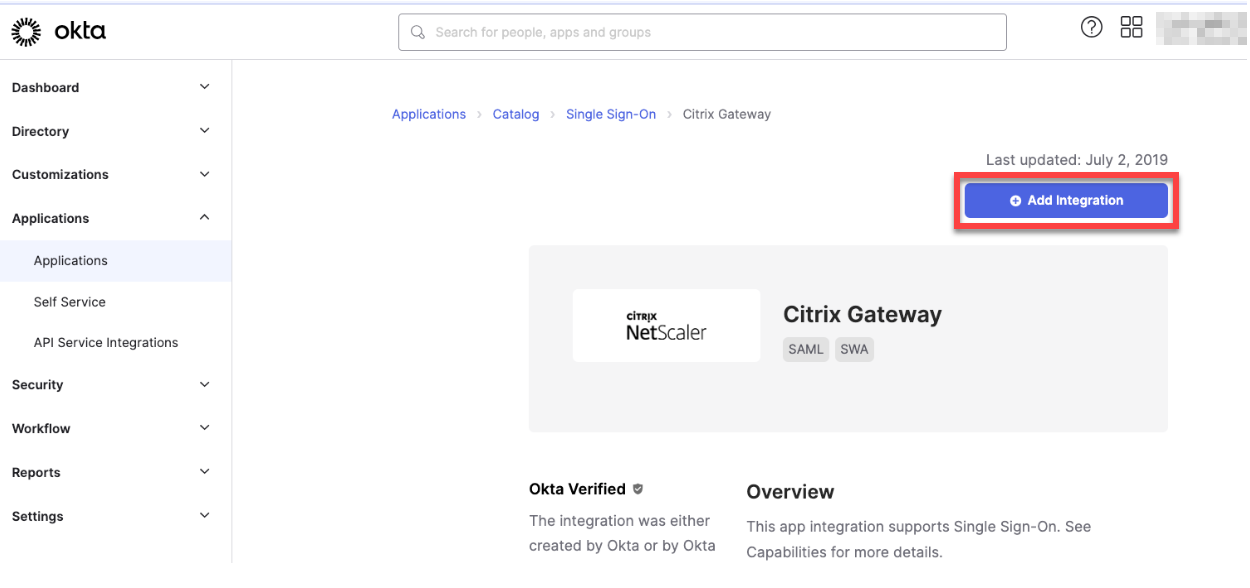Open Single Sign-On breadcrumb link
The height and width of the screenshot is (588, 1250).
pyautogui.click(x=611, y=115)
